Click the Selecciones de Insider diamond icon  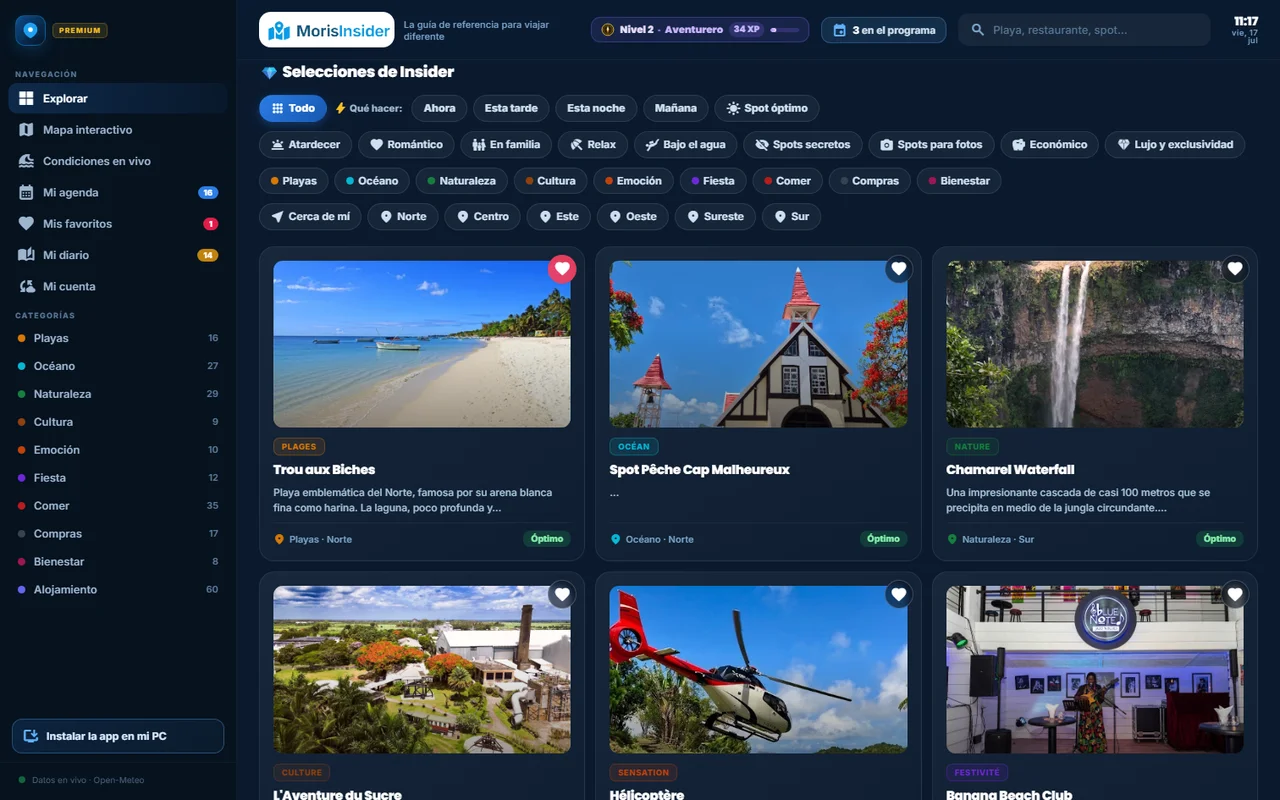coord(269,72)
